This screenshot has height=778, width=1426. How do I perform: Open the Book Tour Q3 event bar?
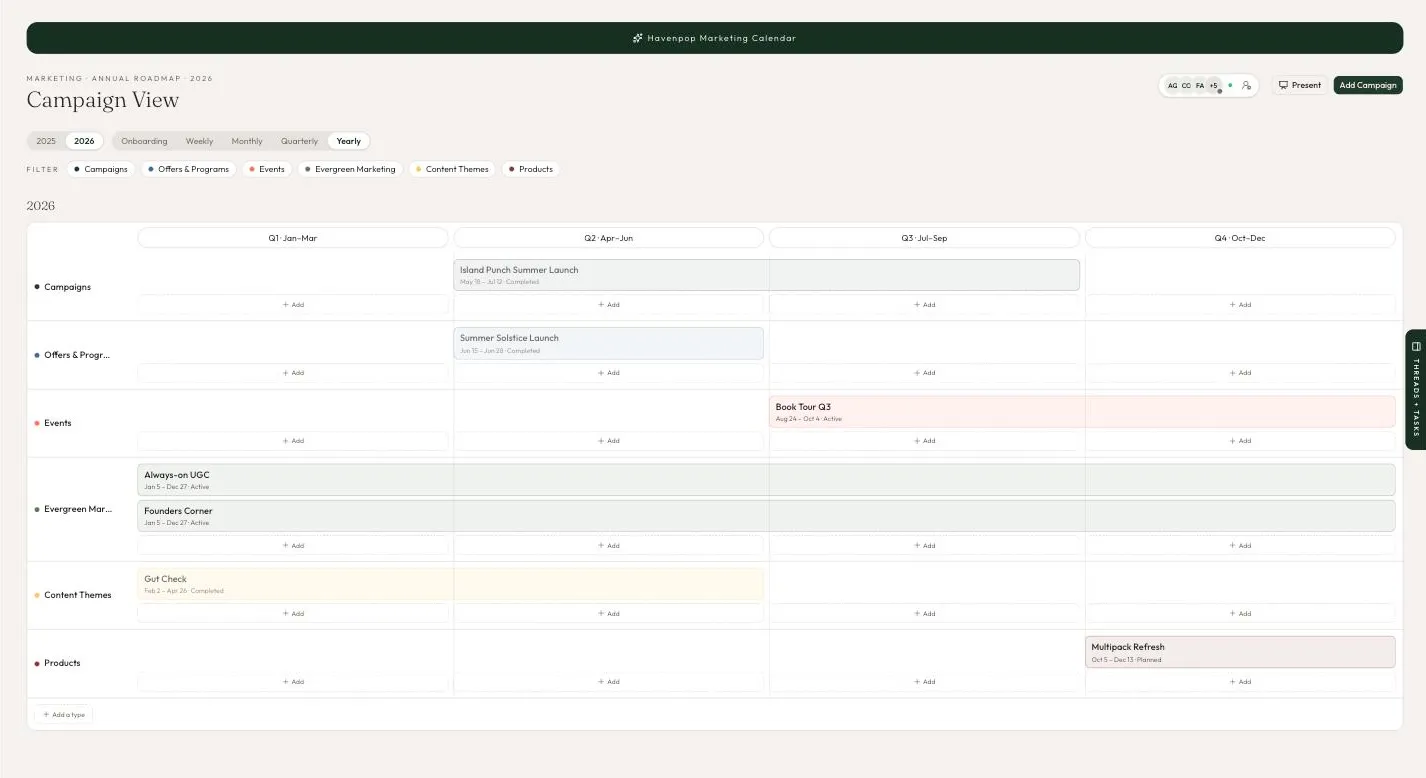(x=1082, y=411)
